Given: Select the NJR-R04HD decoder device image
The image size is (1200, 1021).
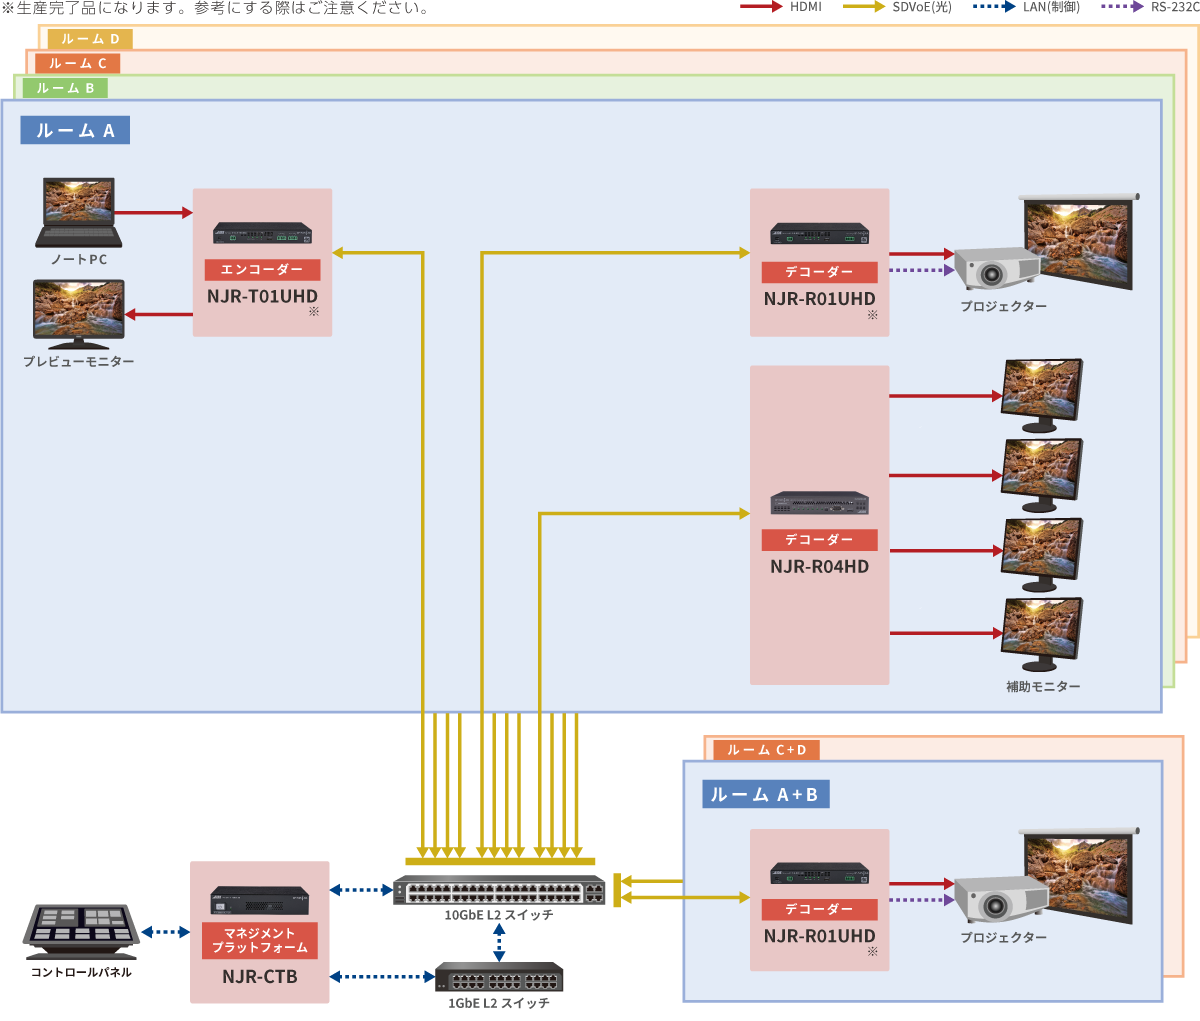Looking at the screenshot, I should (x=819, y=502).
